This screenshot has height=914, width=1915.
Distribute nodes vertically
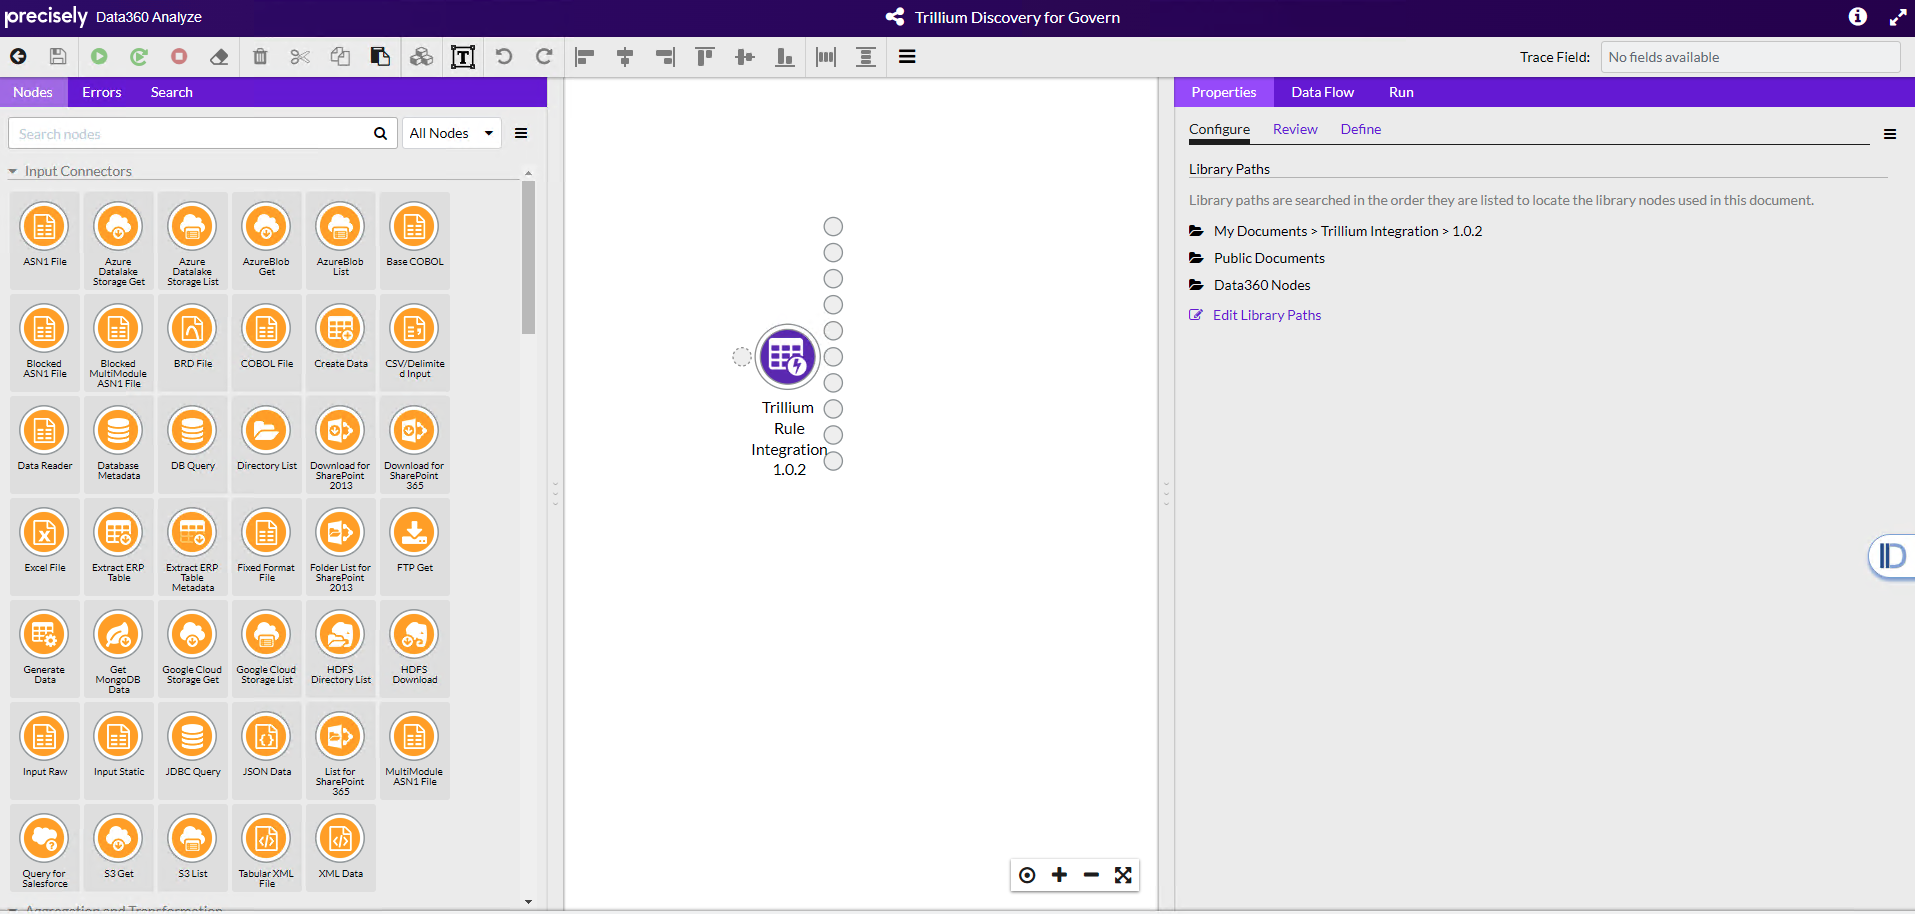866,57
